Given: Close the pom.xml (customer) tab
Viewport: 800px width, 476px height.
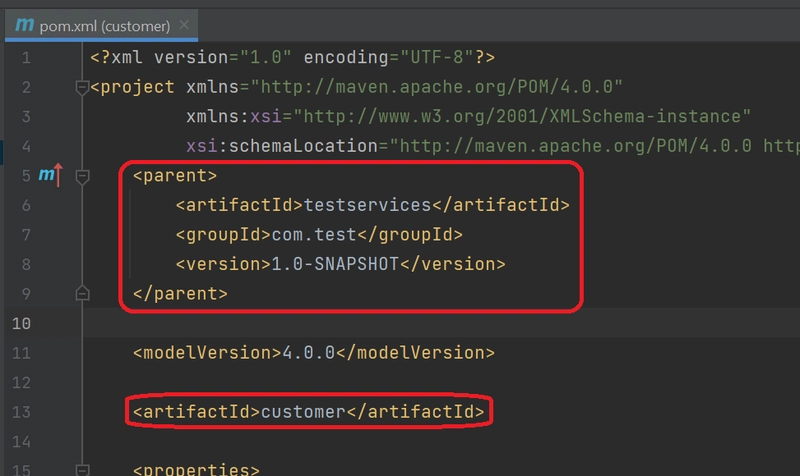Looking at the screenshot, I should 184,24.
